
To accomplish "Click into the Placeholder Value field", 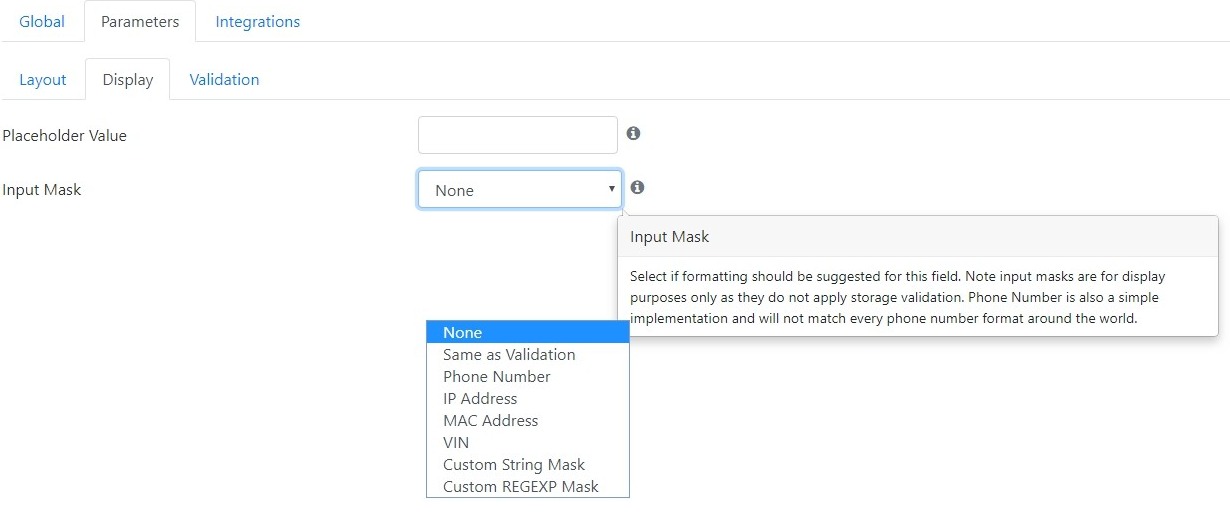I will (x=518, y=135).
